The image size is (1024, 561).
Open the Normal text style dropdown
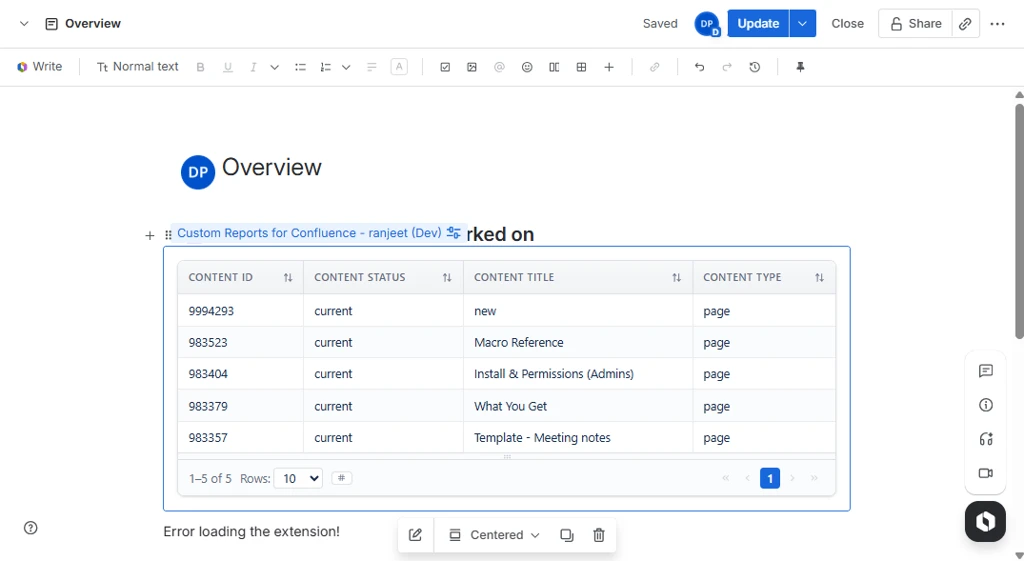click(x=137, y=67)
